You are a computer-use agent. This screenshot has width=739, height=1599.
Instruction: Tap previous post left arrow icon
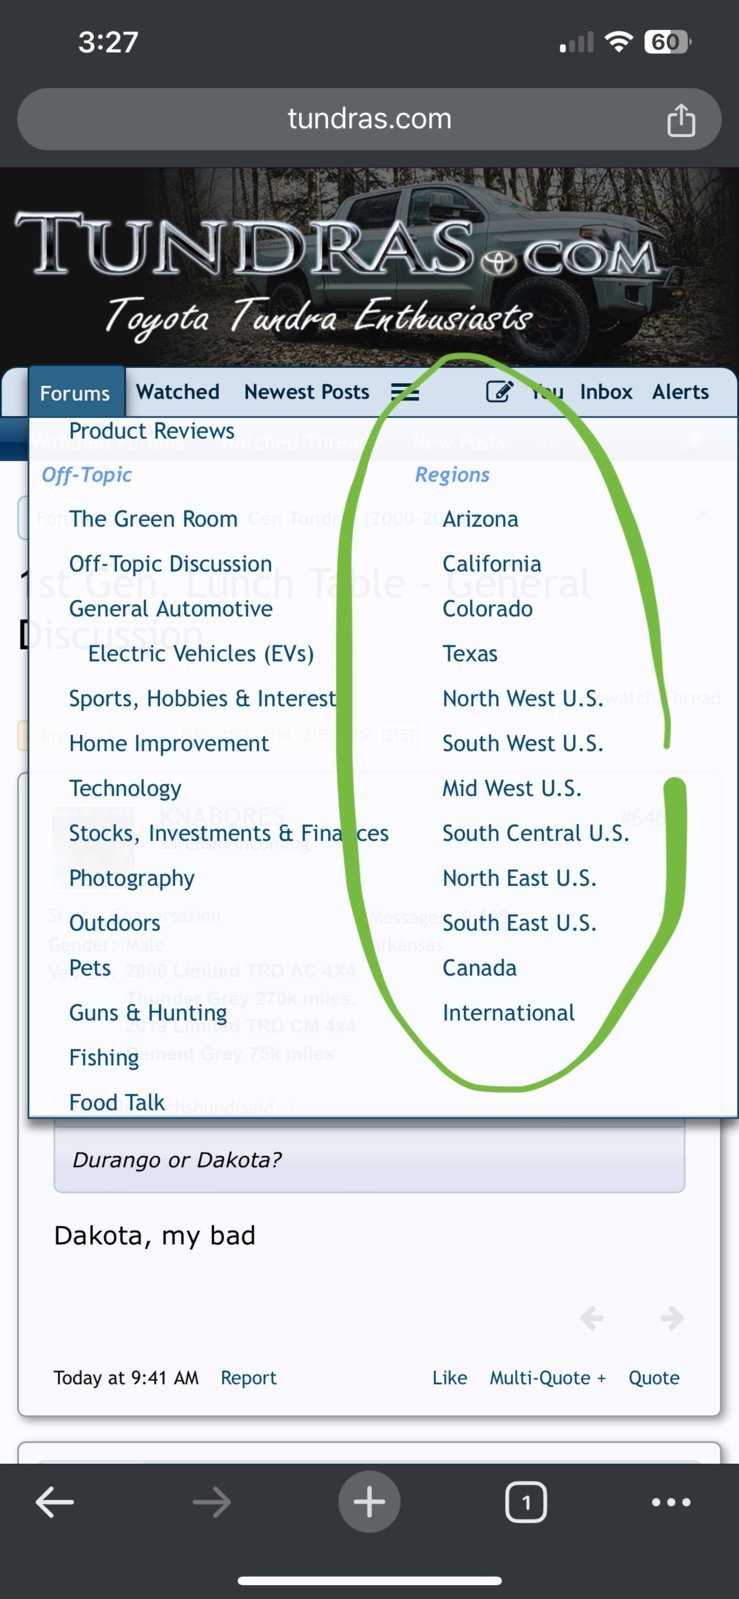click(592, 1318)
